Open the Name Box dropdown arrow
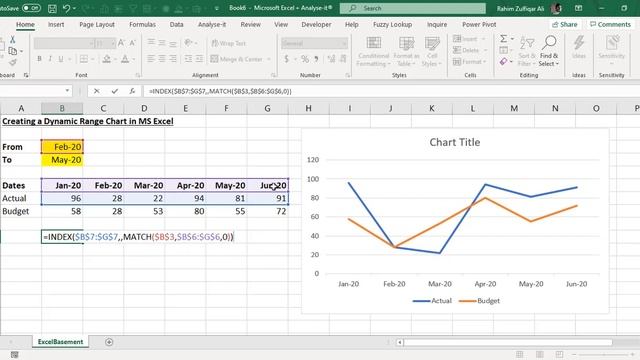The image size is (640, 360). [x=67, y=91]
